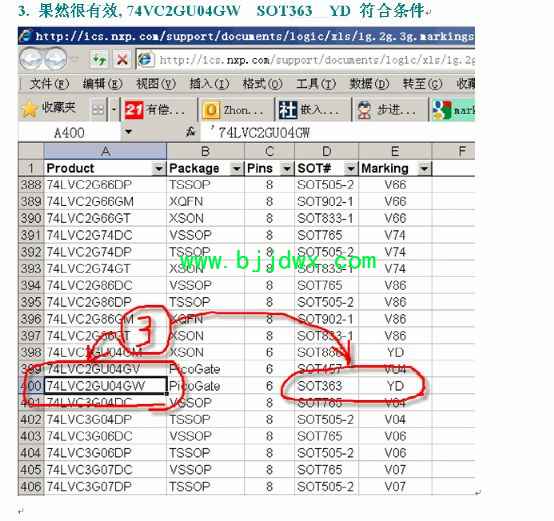The width and height of the screenshot is (554, 521).
Task: Open the 文件(F) menu
Action: pyautogui.click(x=49, y=84)
